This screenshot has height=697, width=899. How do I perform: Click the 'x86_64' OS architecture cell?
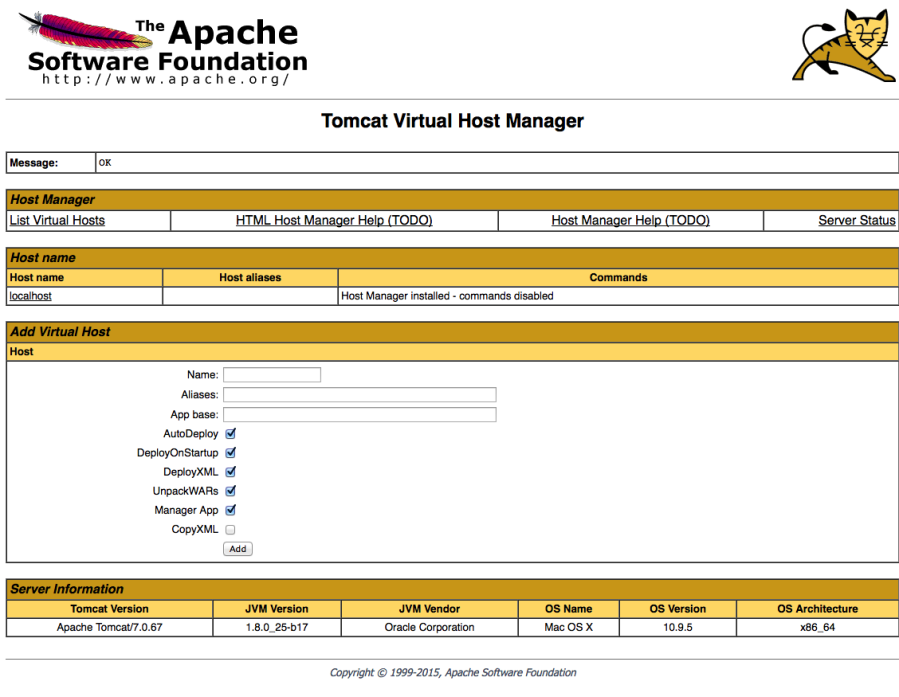click(818, 627)
